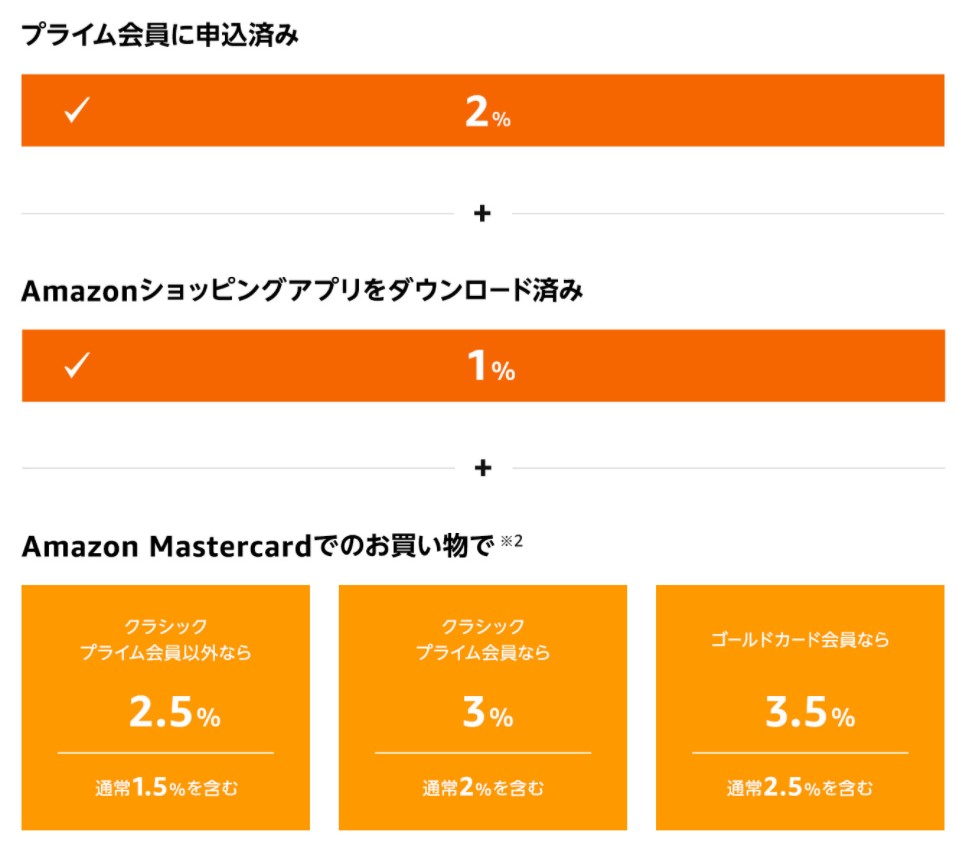Viewport: 957px width, 842px height.
Task: Click the 通常2.5%を含む note
Action: [800, 788]
